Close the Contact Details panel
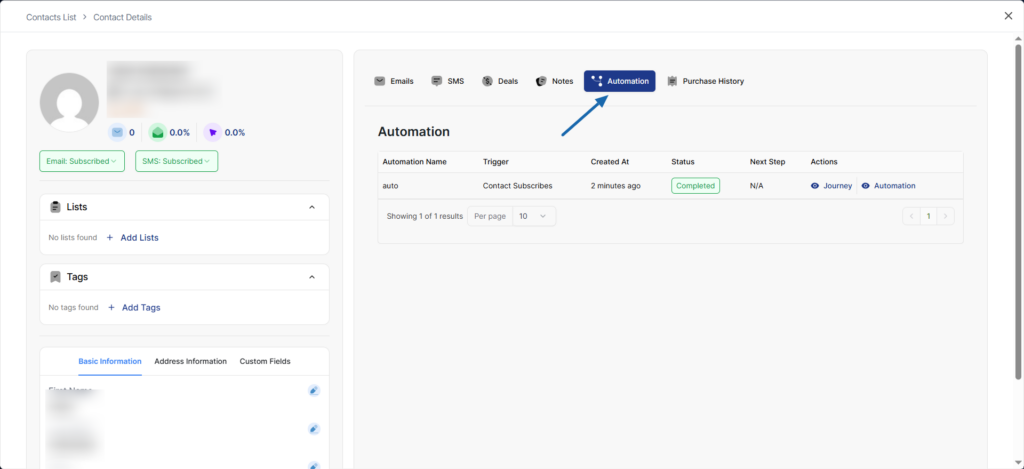 (x=1008, y=16)
